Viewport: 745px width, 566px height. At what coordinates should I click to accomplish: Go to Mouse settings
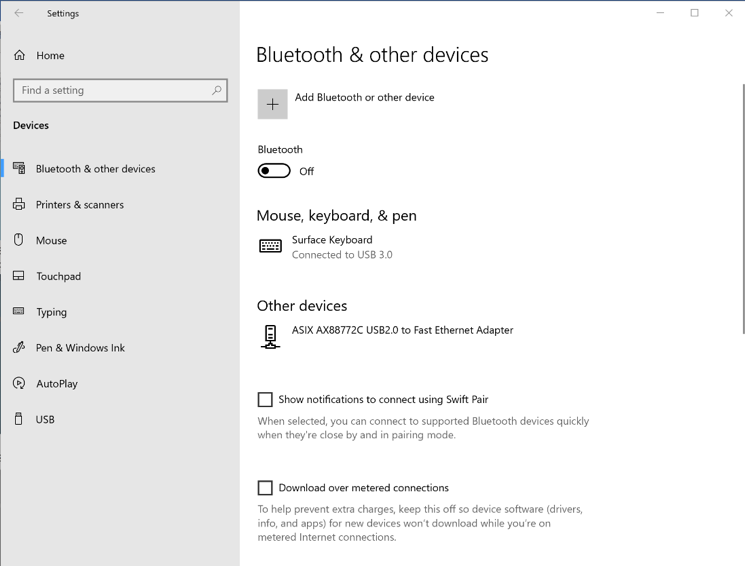click(x=121, y=240)
